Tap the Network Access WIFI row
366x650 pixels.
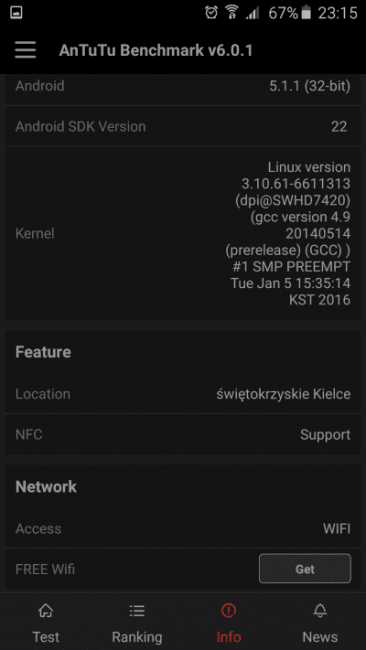tap(183, 529)
